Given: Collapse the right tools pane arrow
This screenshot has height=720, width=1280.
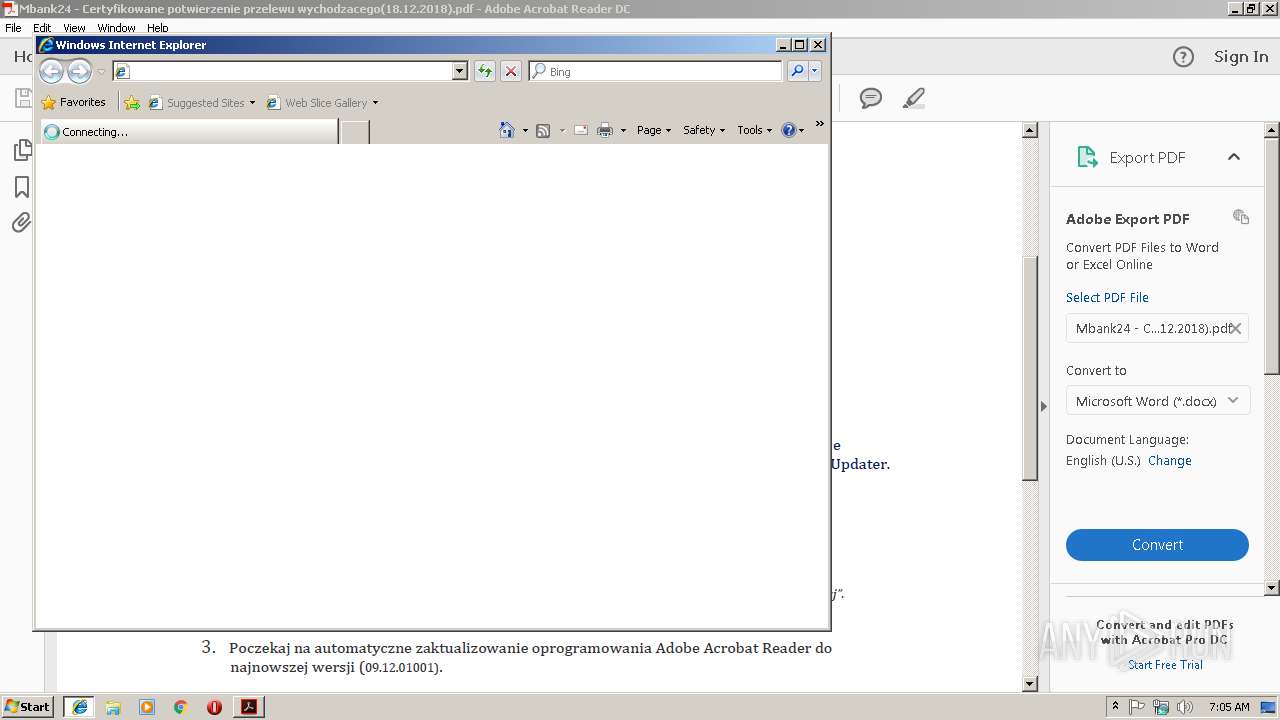Looking at the screenshot, I should 1044,406.
